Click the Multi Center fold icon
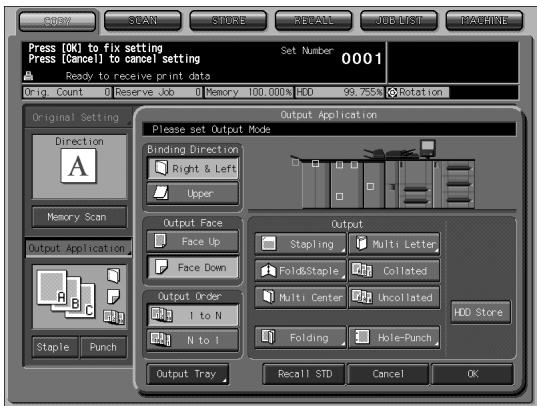537x406 pixels. click(x=268, y=297)
